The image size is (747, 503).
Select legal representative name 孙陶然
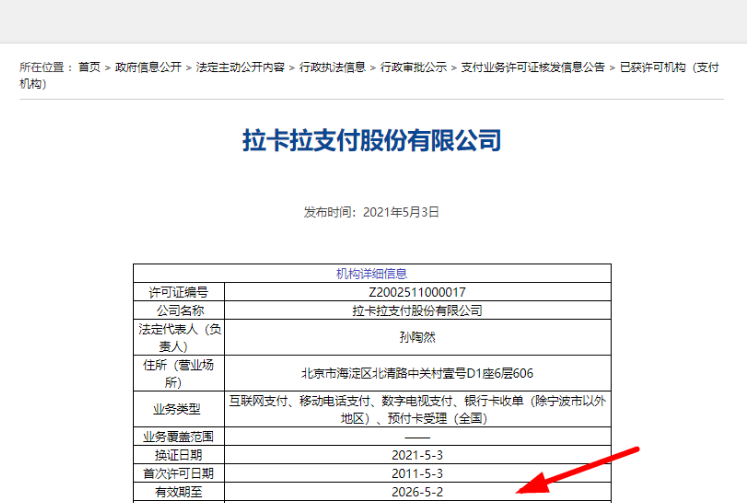[x=417, y=337]
